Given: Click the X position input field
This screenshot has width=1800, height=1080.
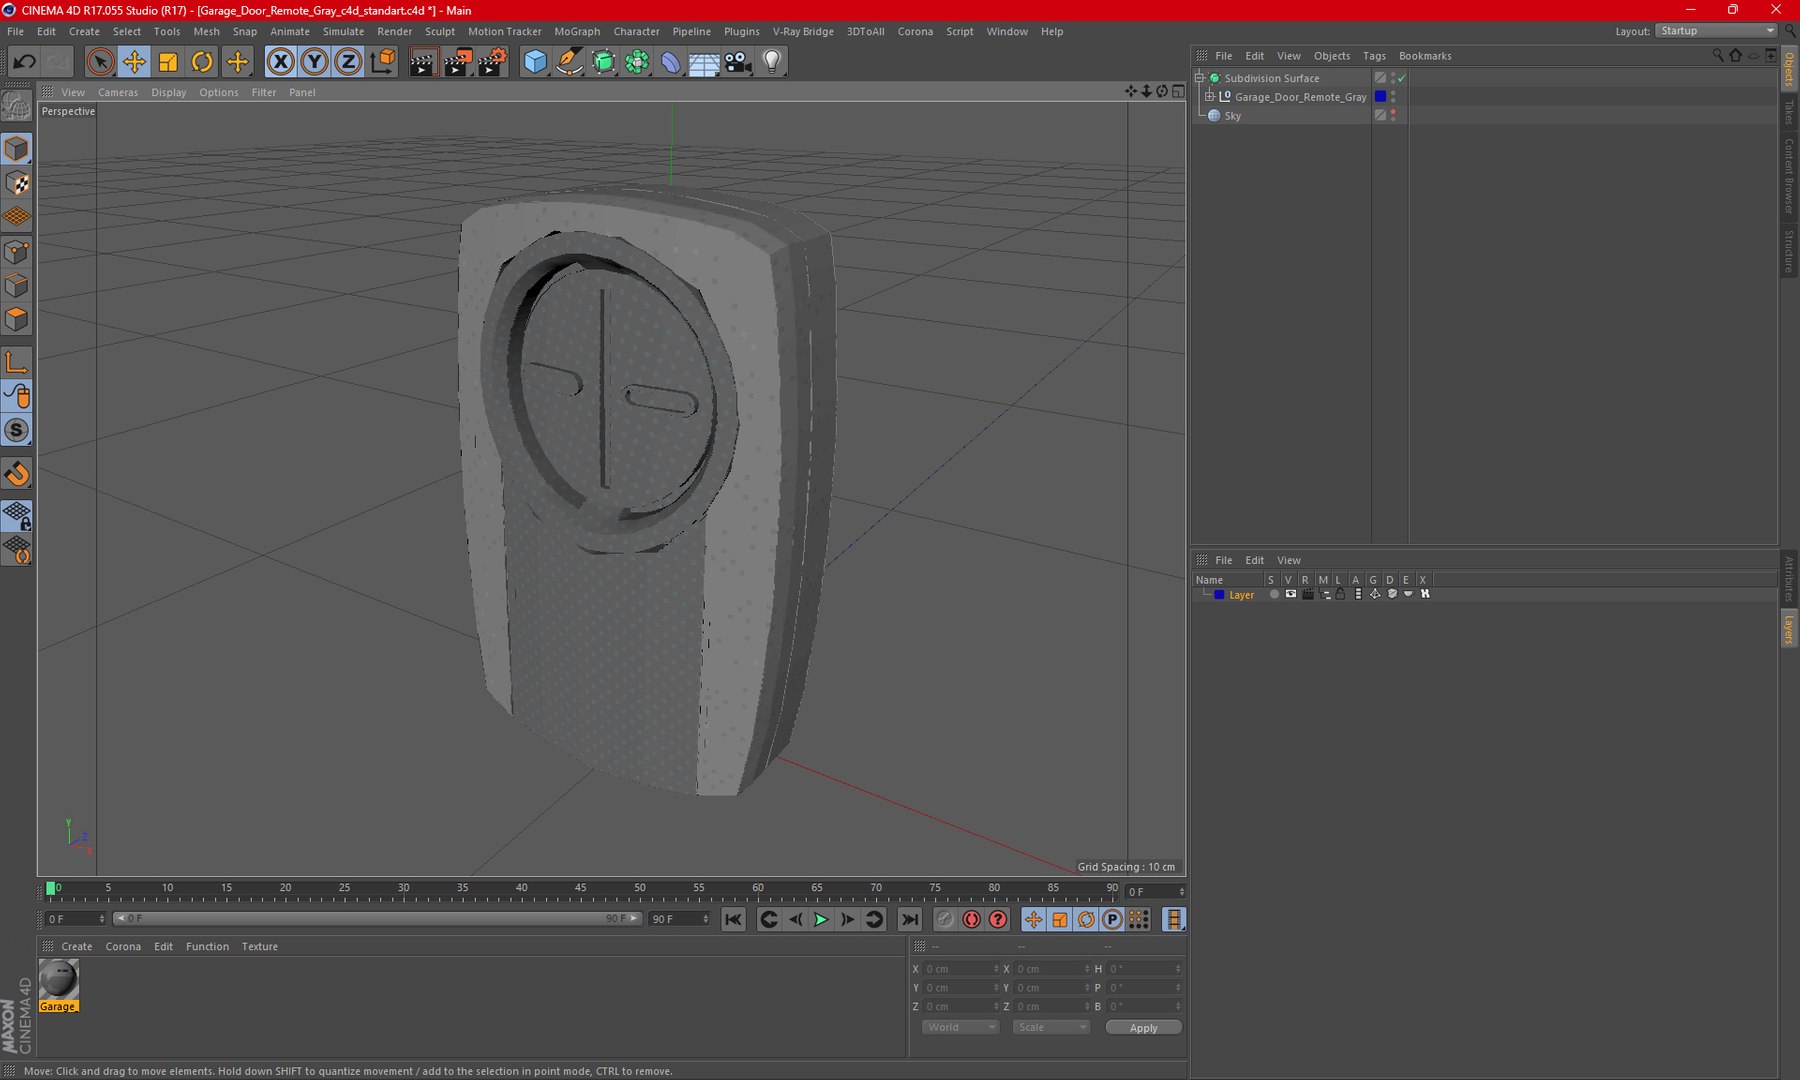Looking at the screenshot, I should pyautogui.click(x=959, y=969).
